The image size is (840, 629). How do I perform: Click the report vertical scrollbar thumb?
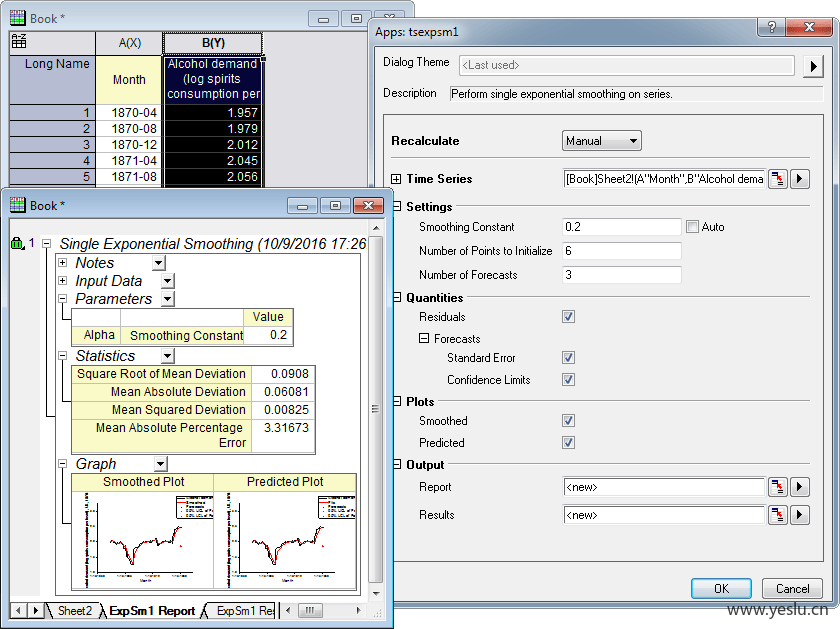376,409
